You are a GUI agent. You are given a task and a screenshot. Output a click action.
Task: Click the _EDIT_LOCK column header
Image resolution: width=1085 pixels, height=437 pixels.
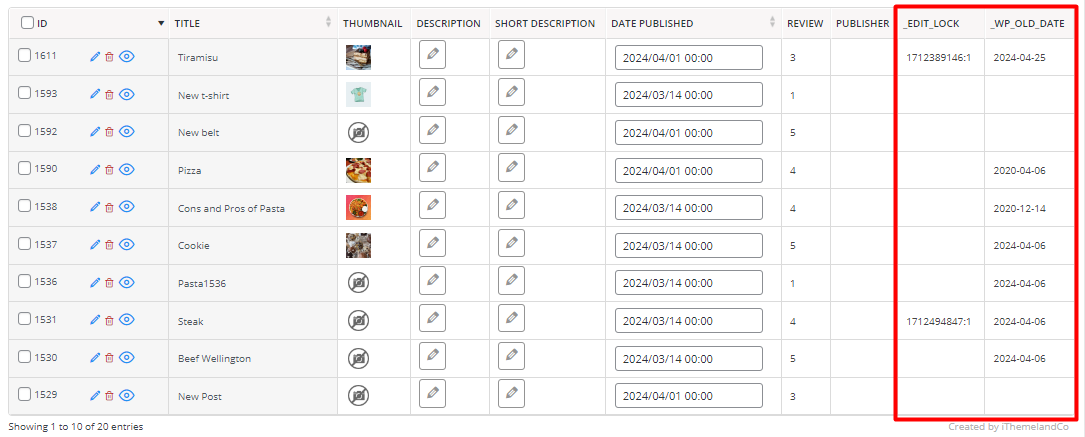tap(931, 24)
